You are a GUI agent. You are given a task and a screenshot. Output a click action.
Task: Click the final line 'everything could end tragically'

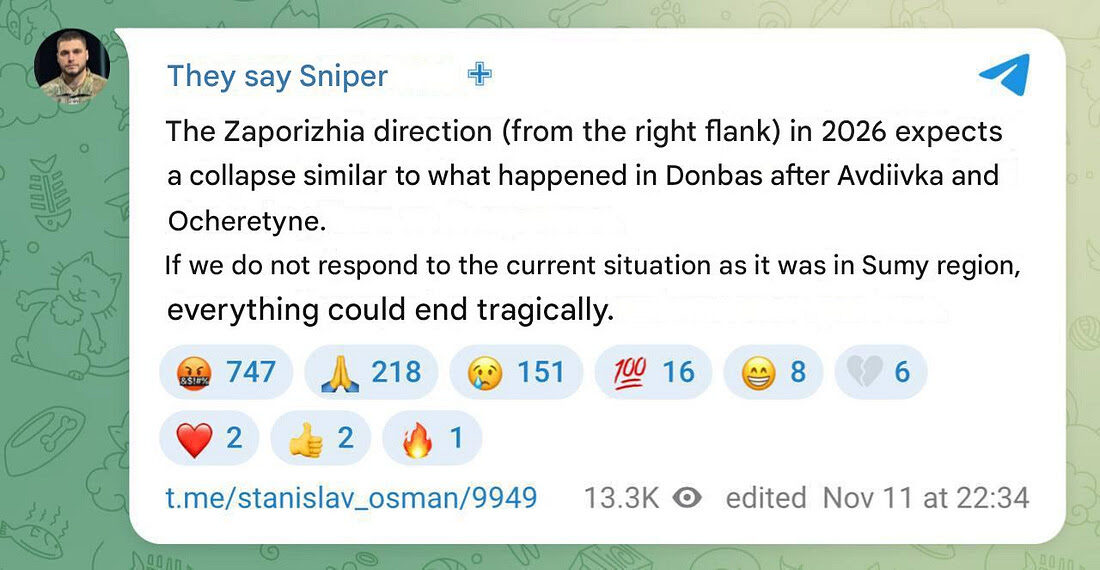click(x=389, y=310)
